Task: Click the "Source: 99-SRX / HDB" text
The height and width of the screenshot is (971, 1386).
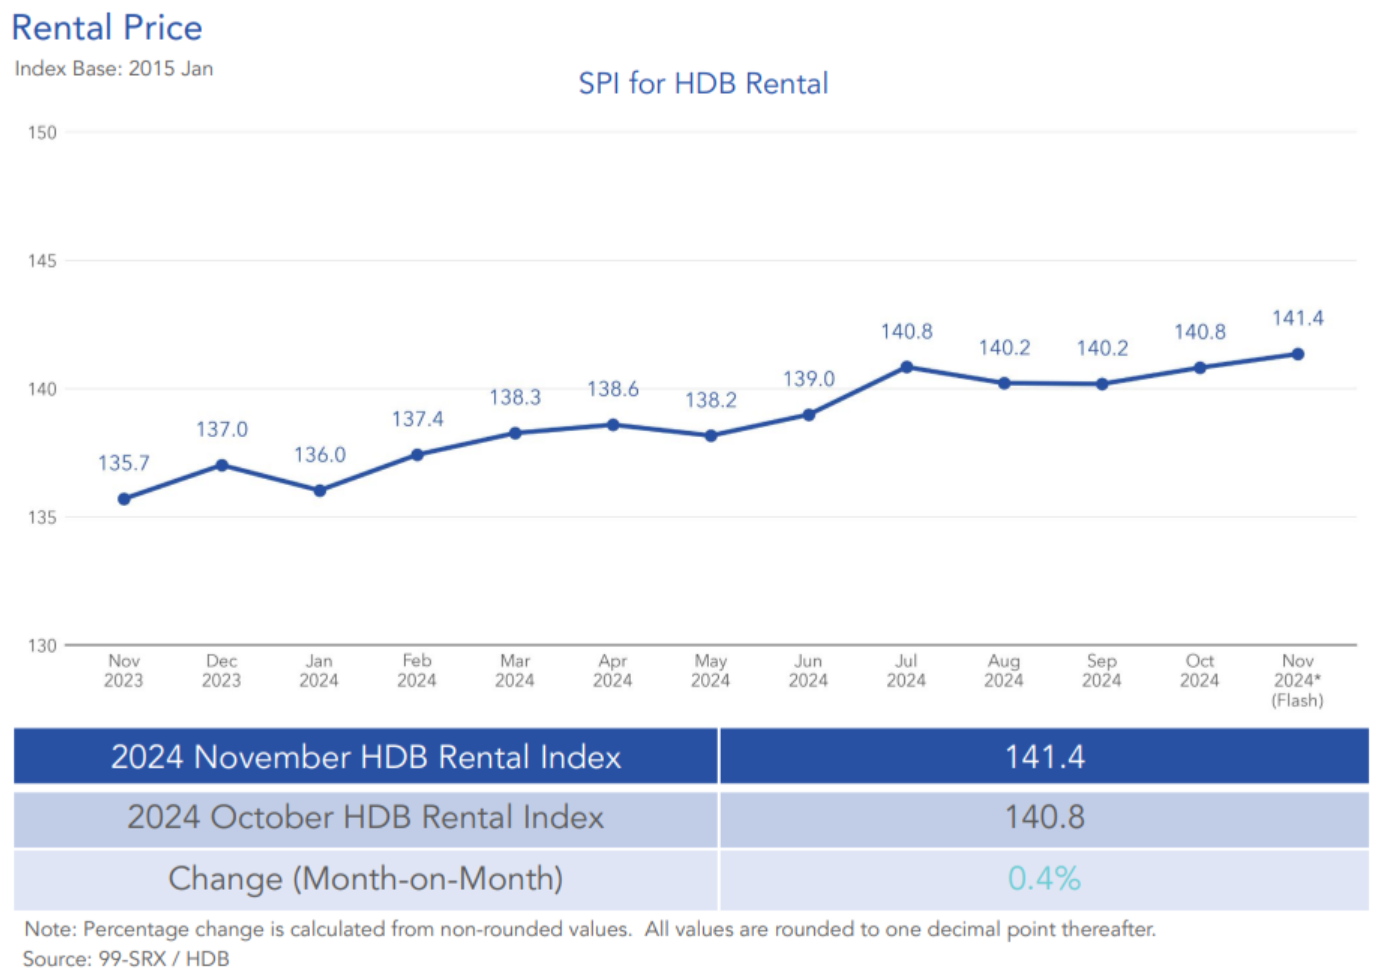Action: coord(126,958)
